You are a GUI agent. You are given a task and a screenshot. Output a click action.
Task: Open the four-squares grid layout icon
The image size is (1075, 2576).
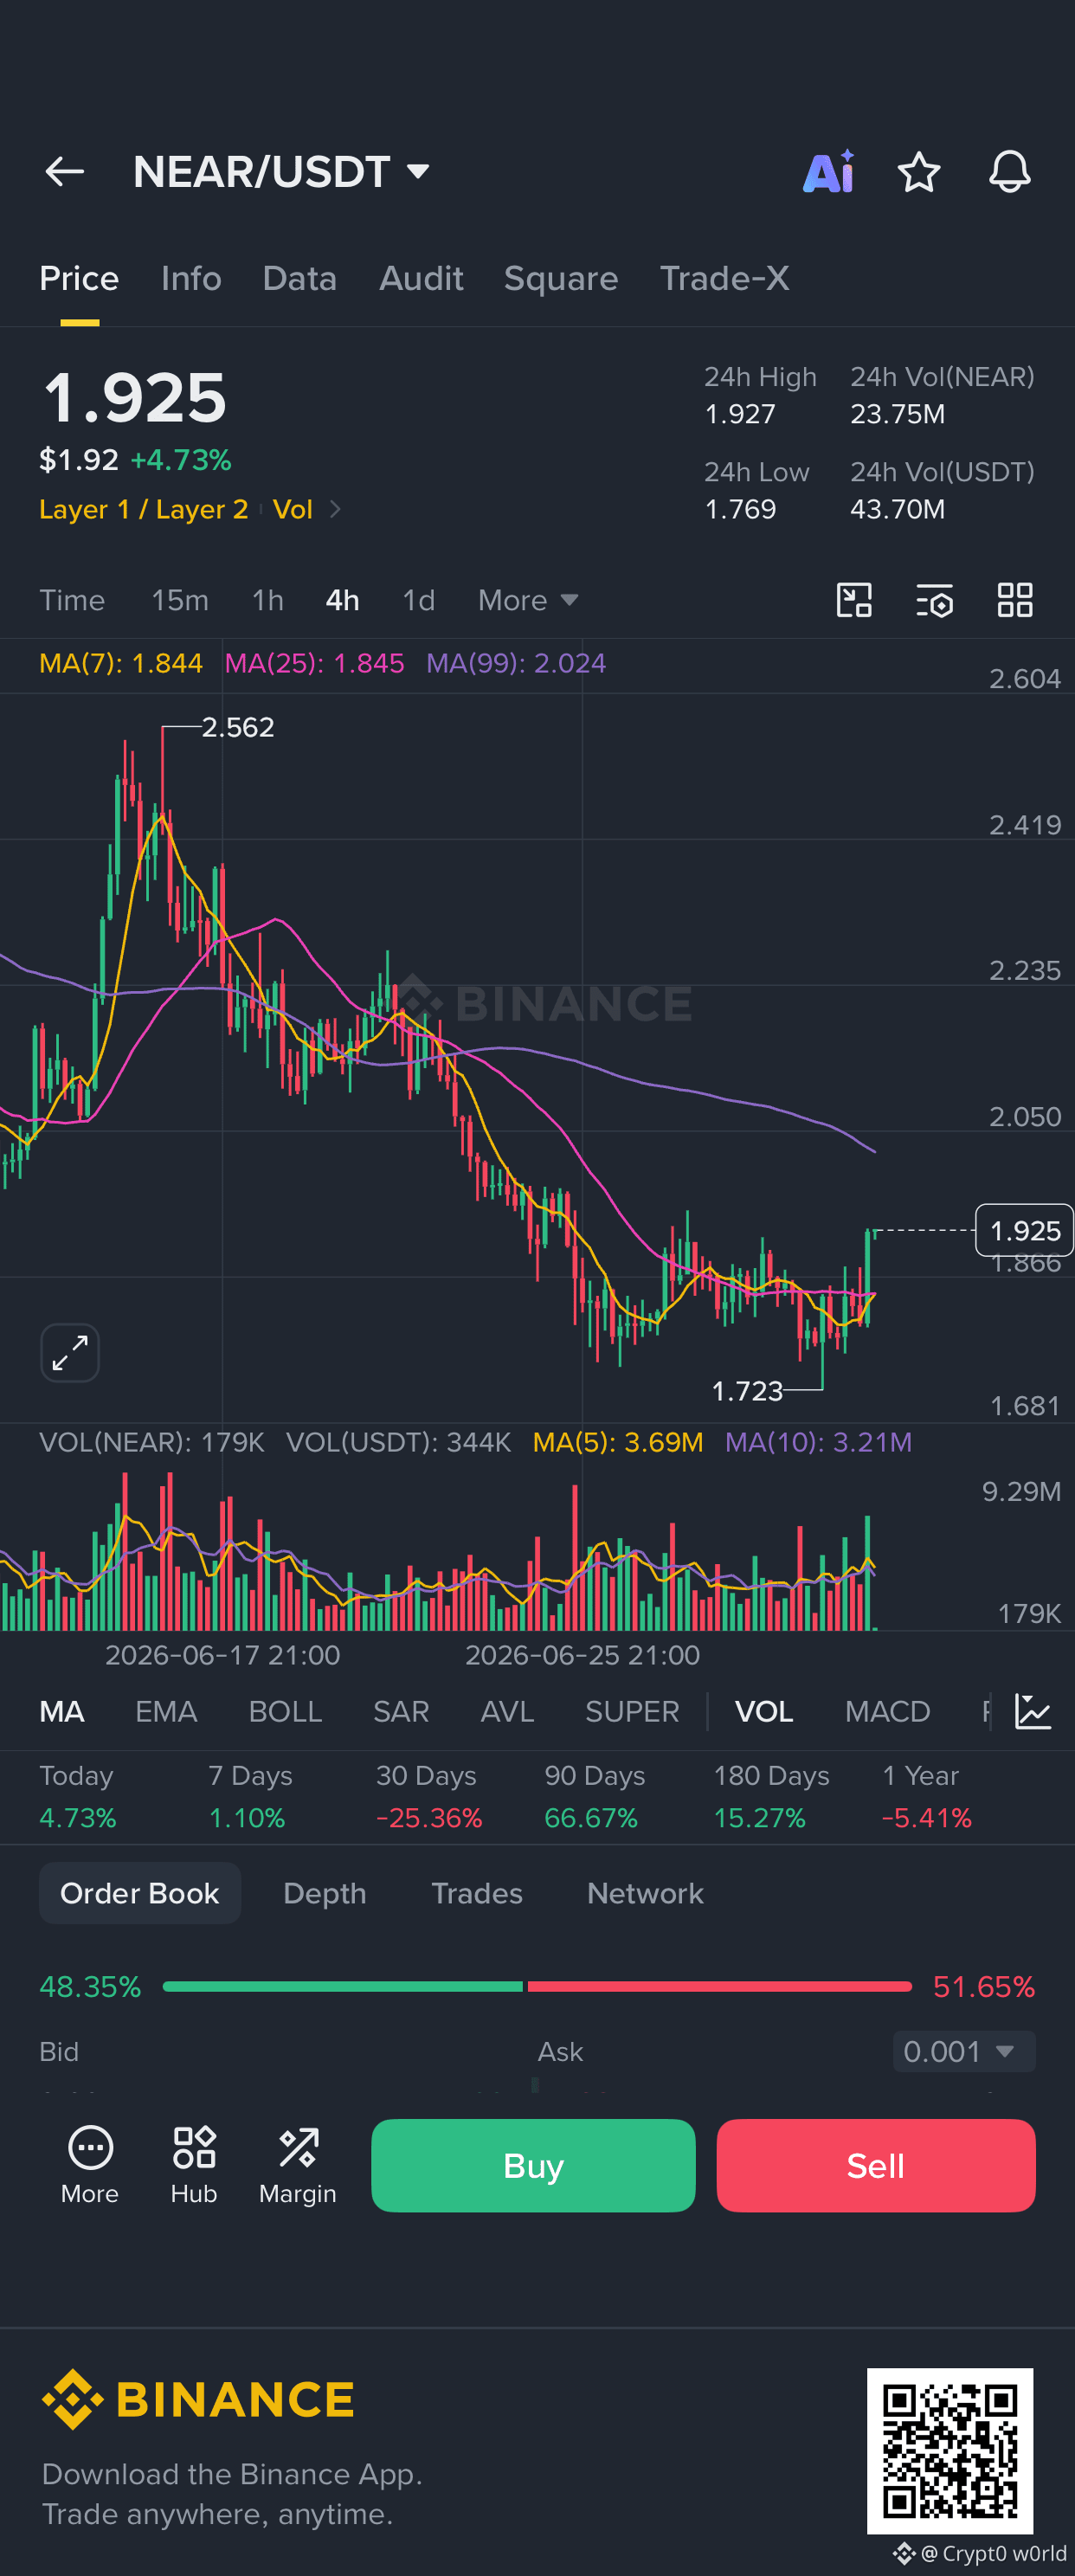(x=1014, y=600)
